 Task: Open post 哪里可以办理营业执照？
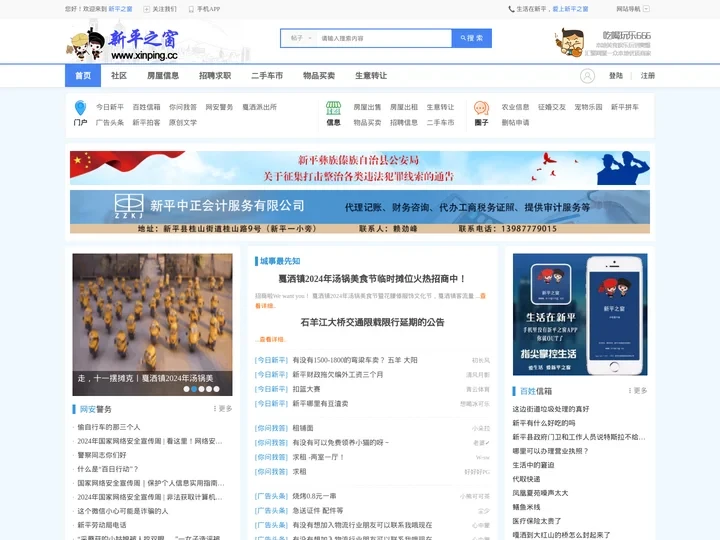[550, 451]
